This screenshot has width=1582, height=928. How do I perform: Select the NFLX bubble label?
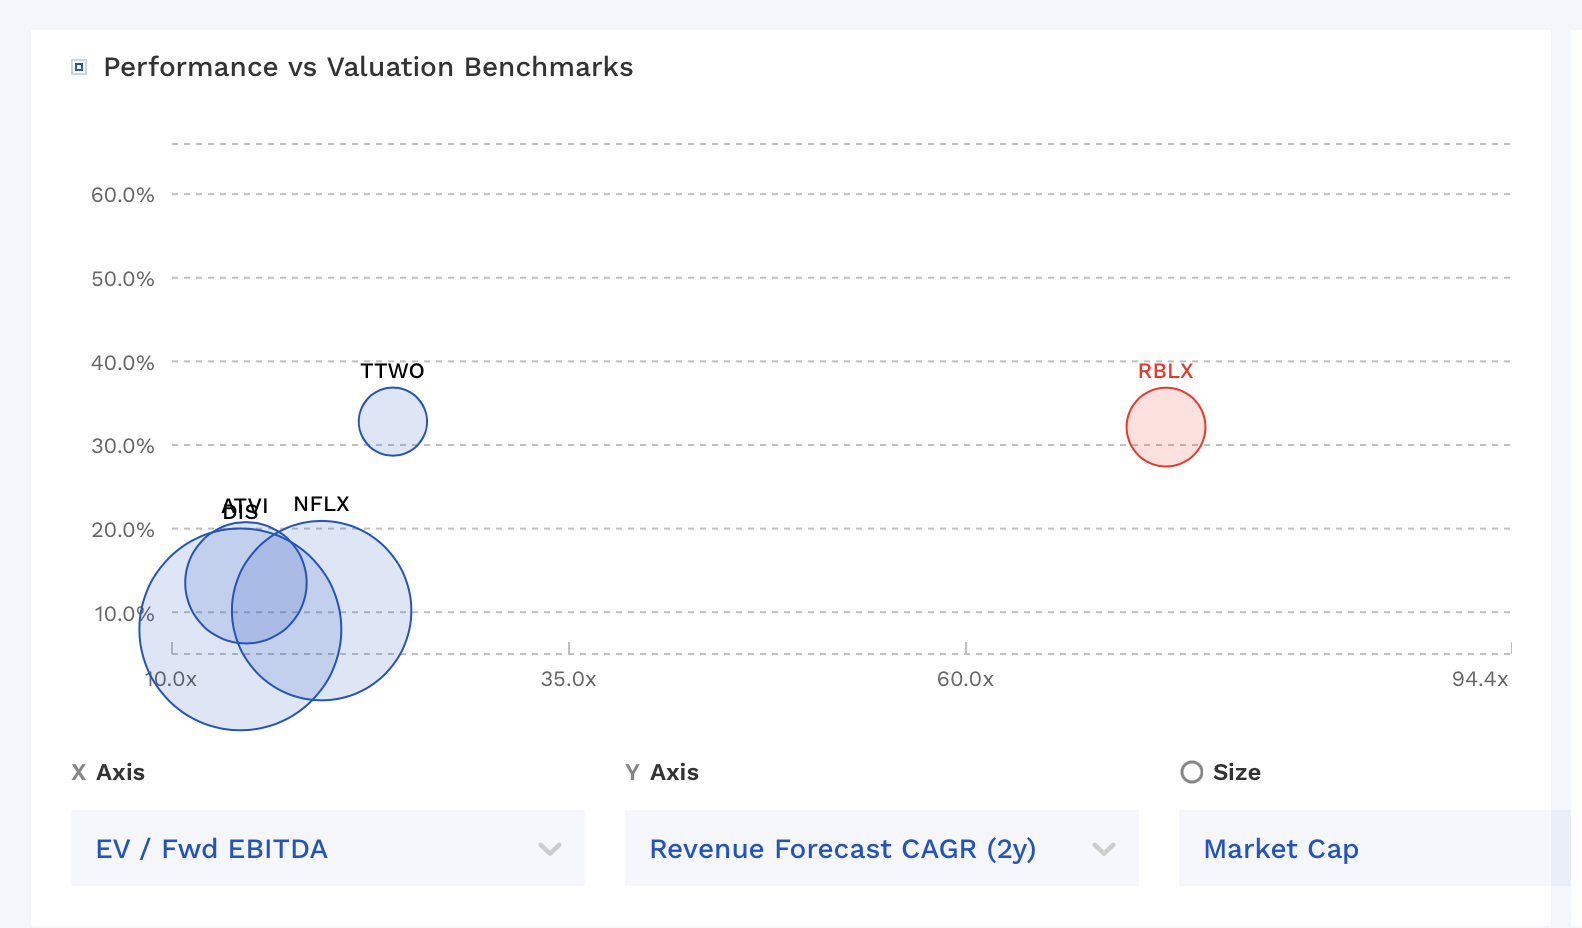click(321, 504)
